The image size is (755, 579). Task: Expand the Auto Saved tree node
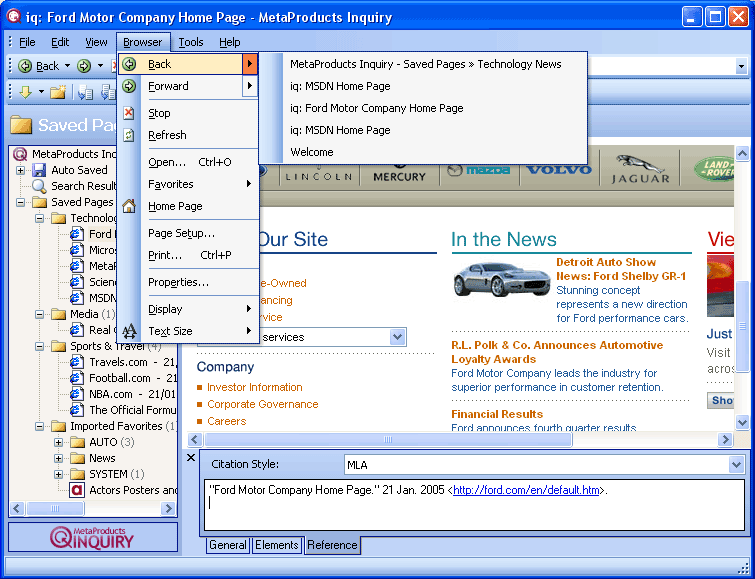[x=20, y=170]
